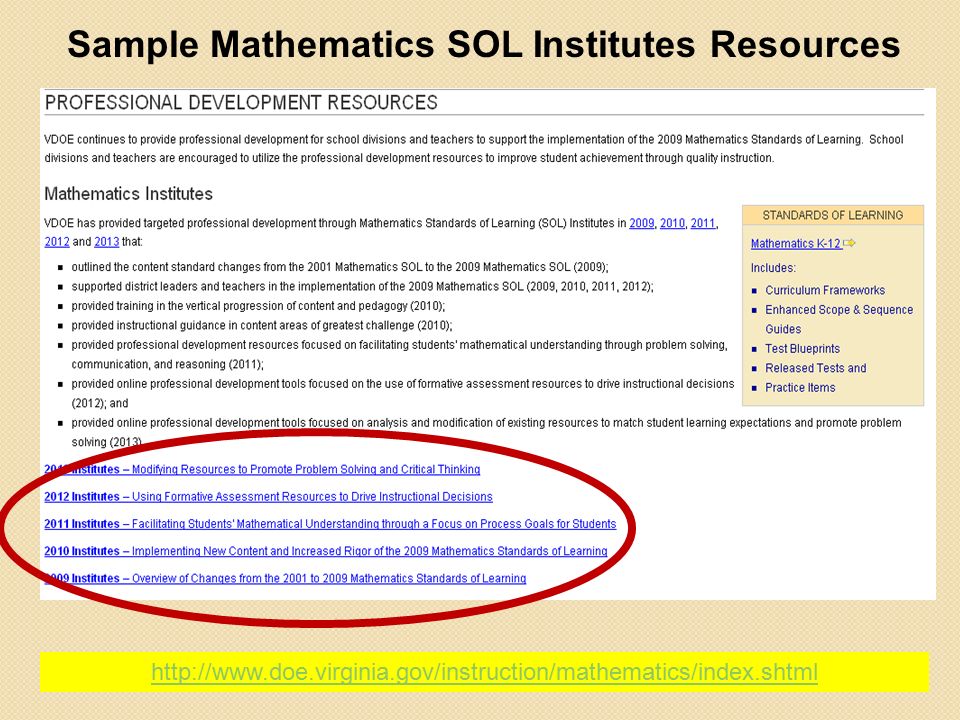Open 2010 Institutes New Content and Rigor link
Screen dimensions: 960x720
[x=326, y=551]
